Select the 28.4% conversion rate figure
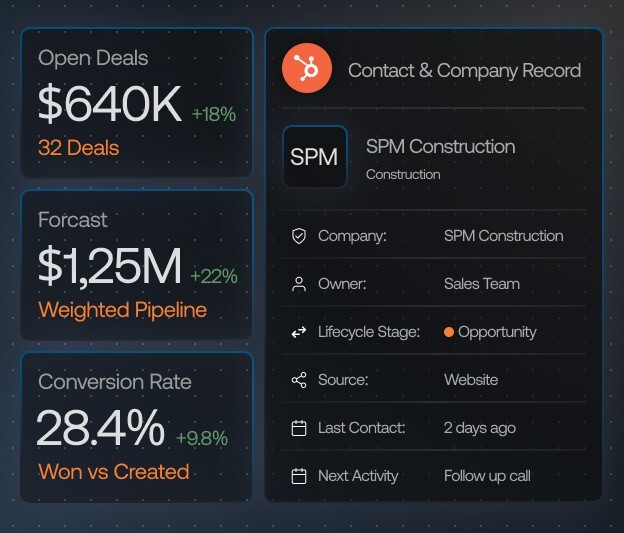 (101, 428)
